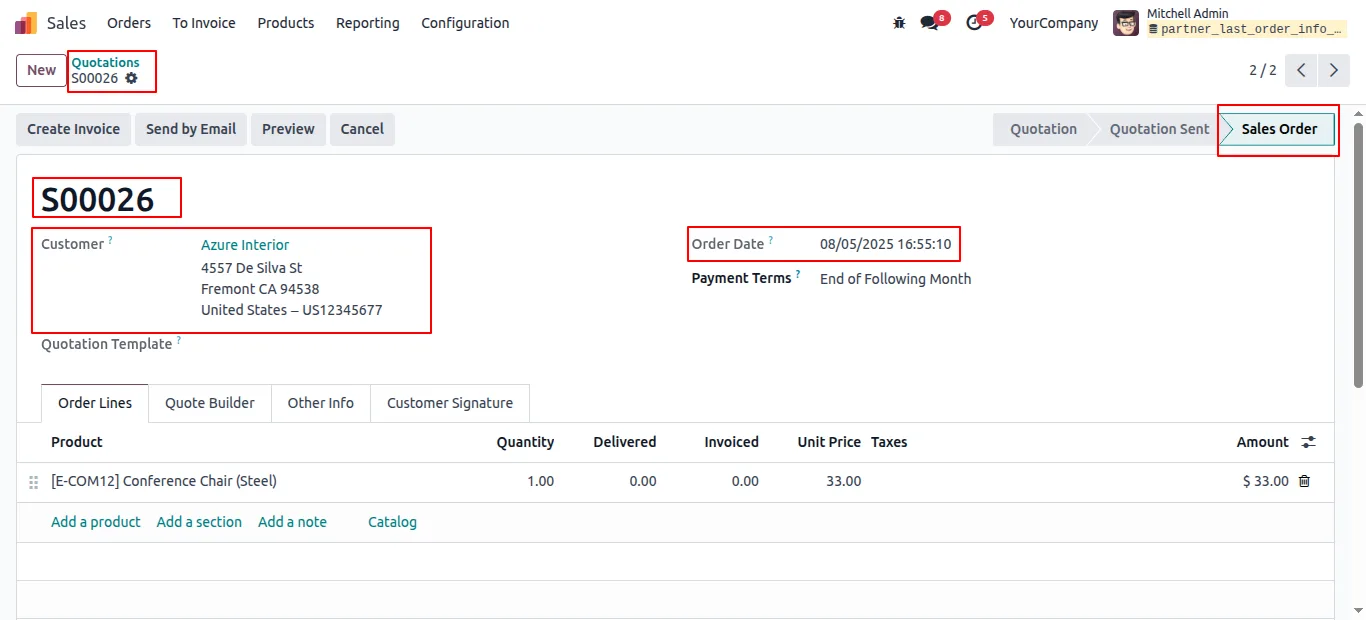Image resolution: width=1366 pixels, height=620 pixels.
Task: Grab the Conference Chair row drag handle
Action: [x=34, y=482]
